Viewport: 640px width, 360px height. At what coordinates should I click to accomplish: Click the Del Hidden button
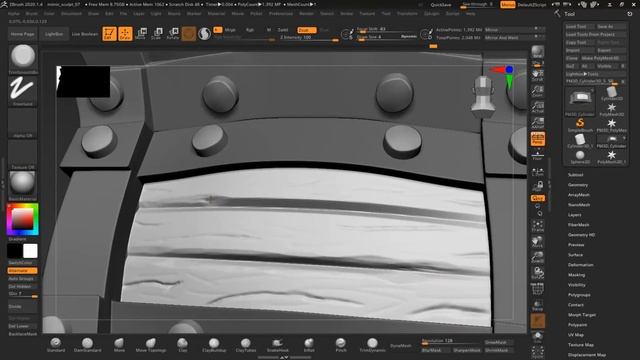click(x=22, y=287)
